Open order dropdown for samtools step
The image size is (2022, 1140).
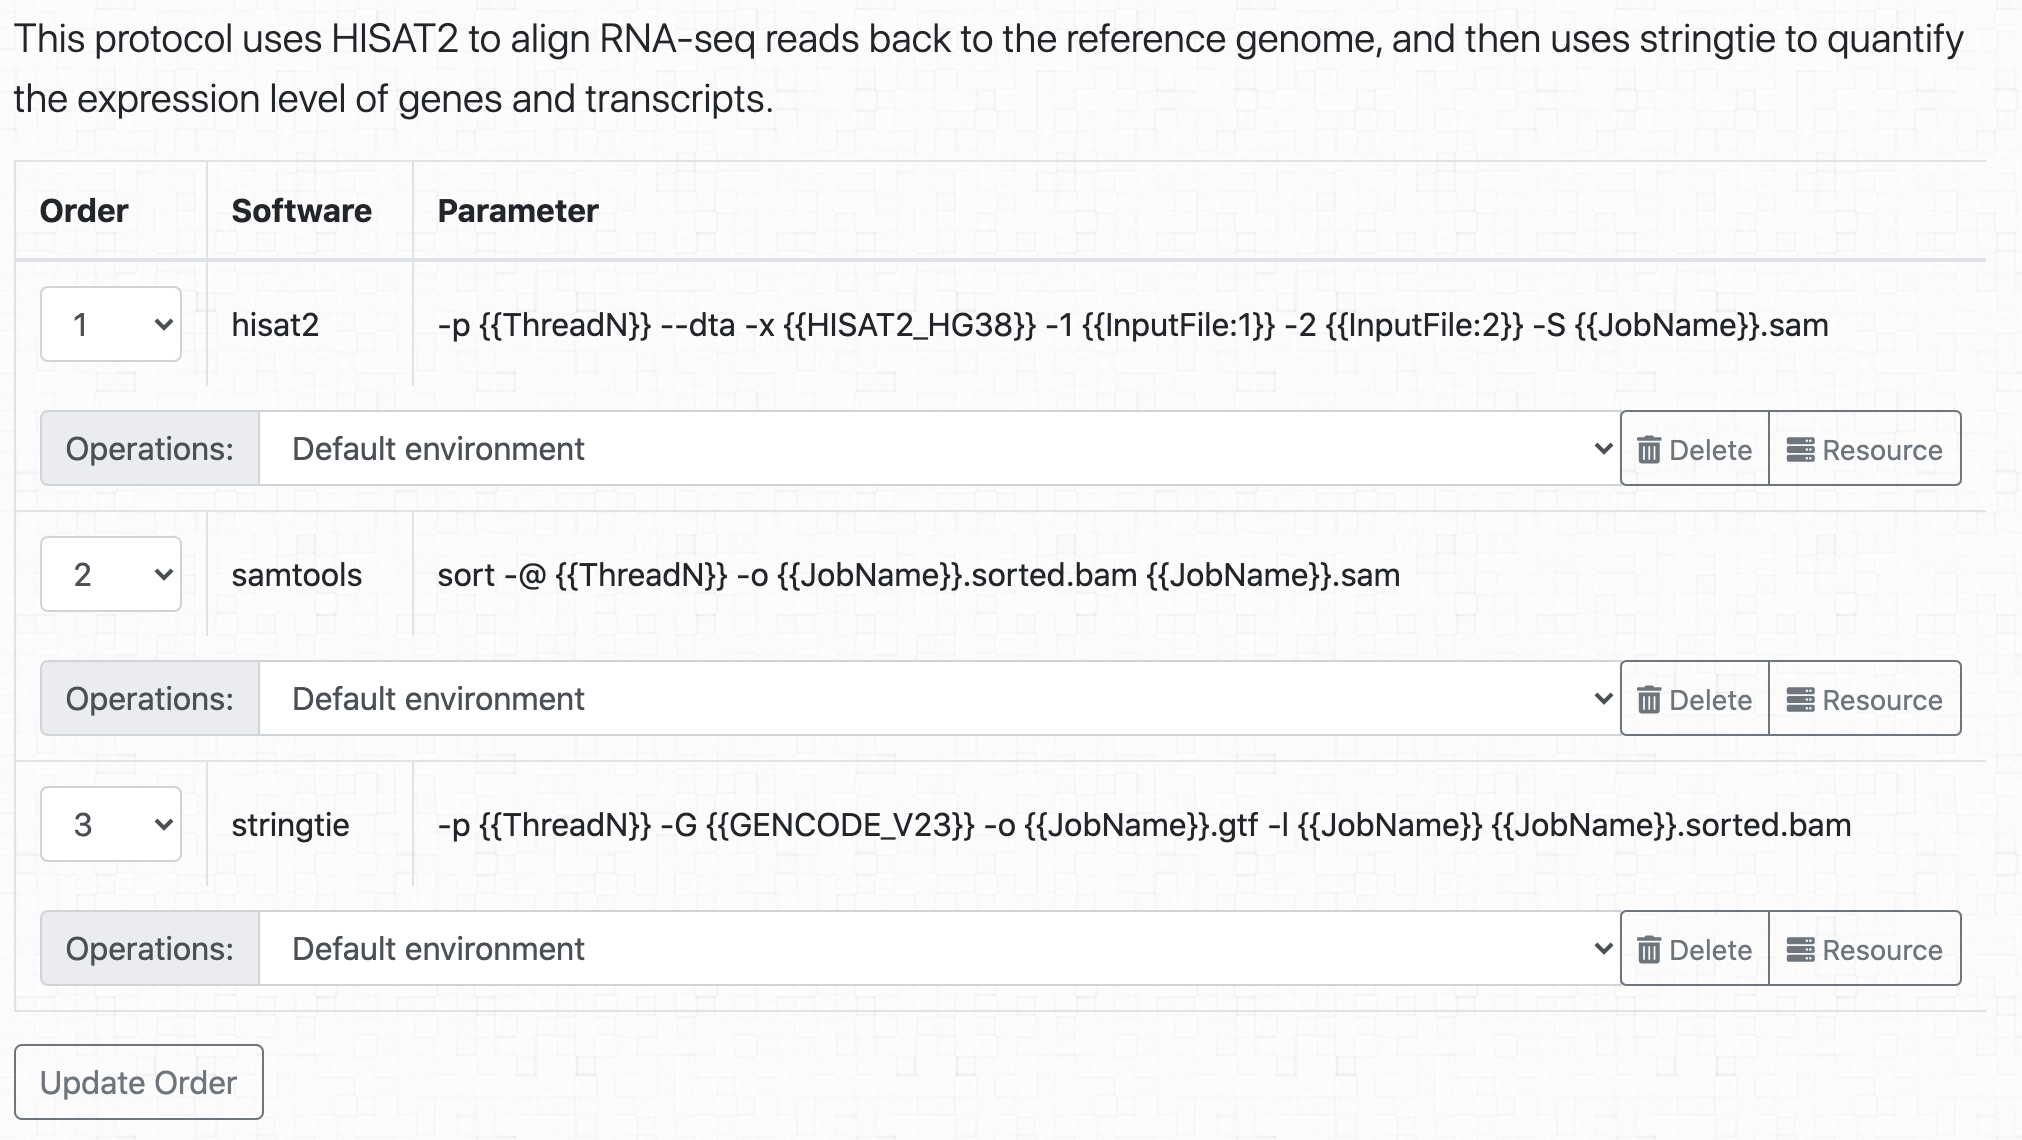tap(111, 574)
